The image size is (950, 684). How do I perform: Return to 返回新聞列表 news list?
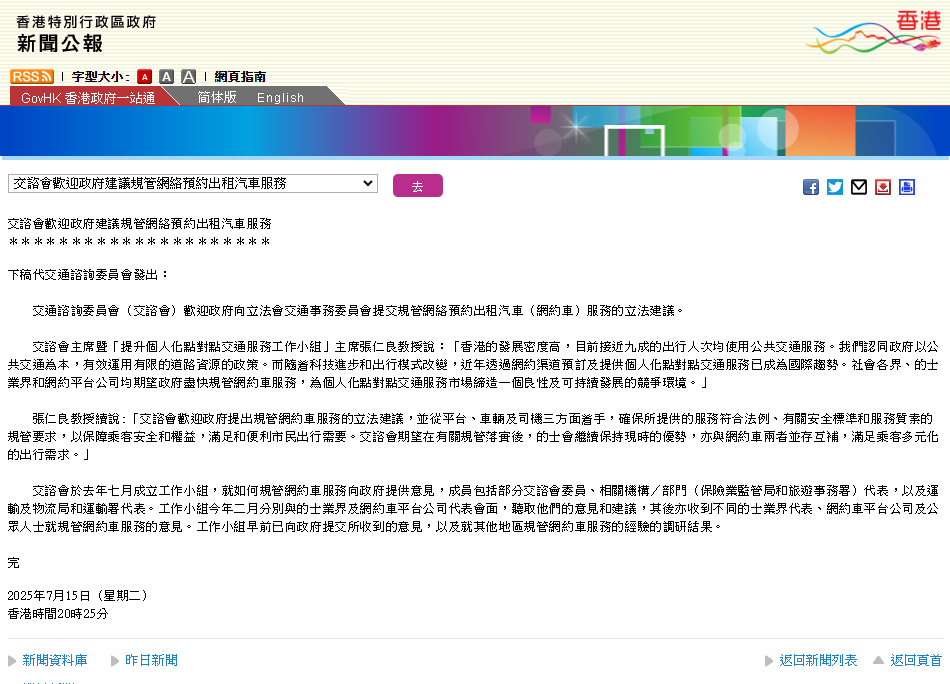[x=818, y=660]
